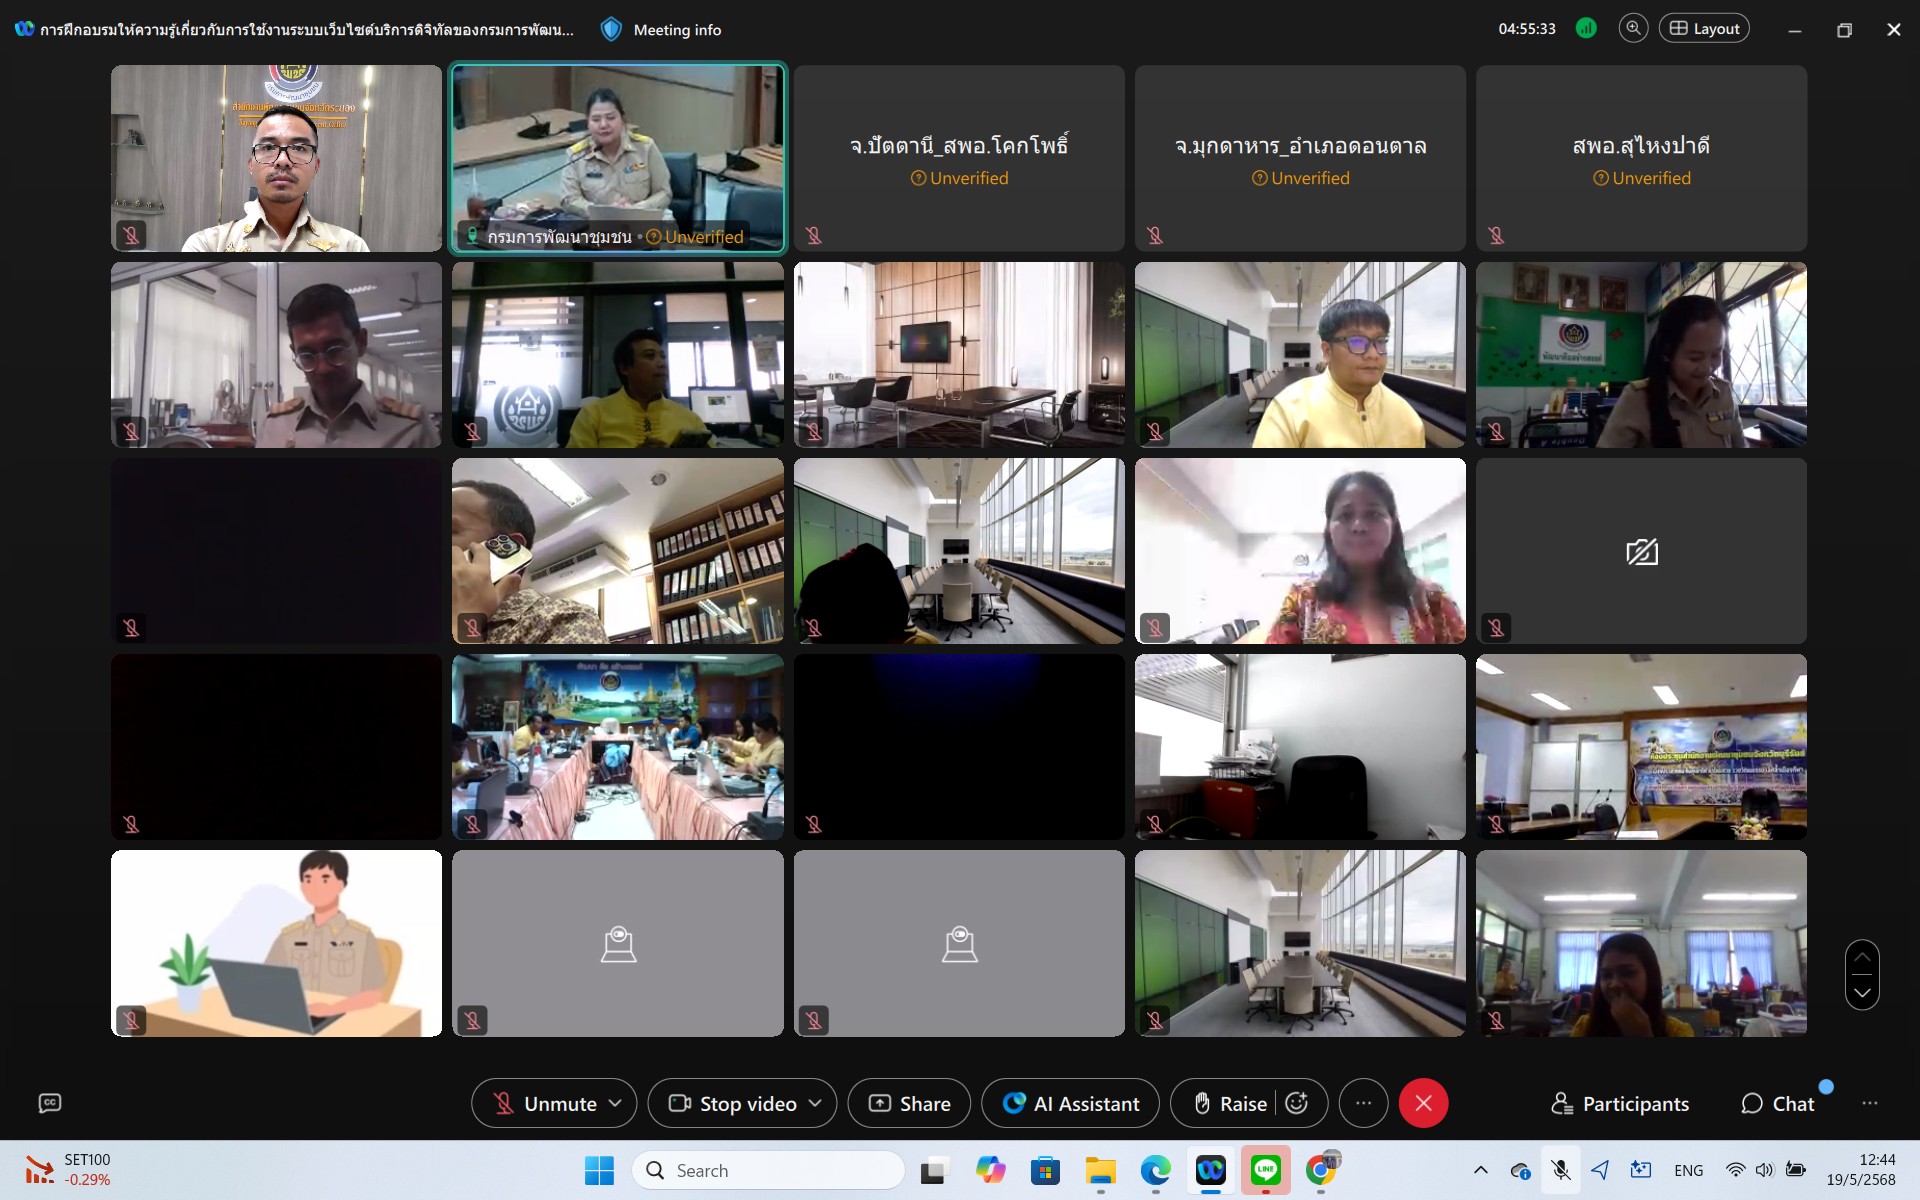This screenshot has width=1920, height=1200.
Task: Open the reactions smiley icon
Action: (1297, 1103)
